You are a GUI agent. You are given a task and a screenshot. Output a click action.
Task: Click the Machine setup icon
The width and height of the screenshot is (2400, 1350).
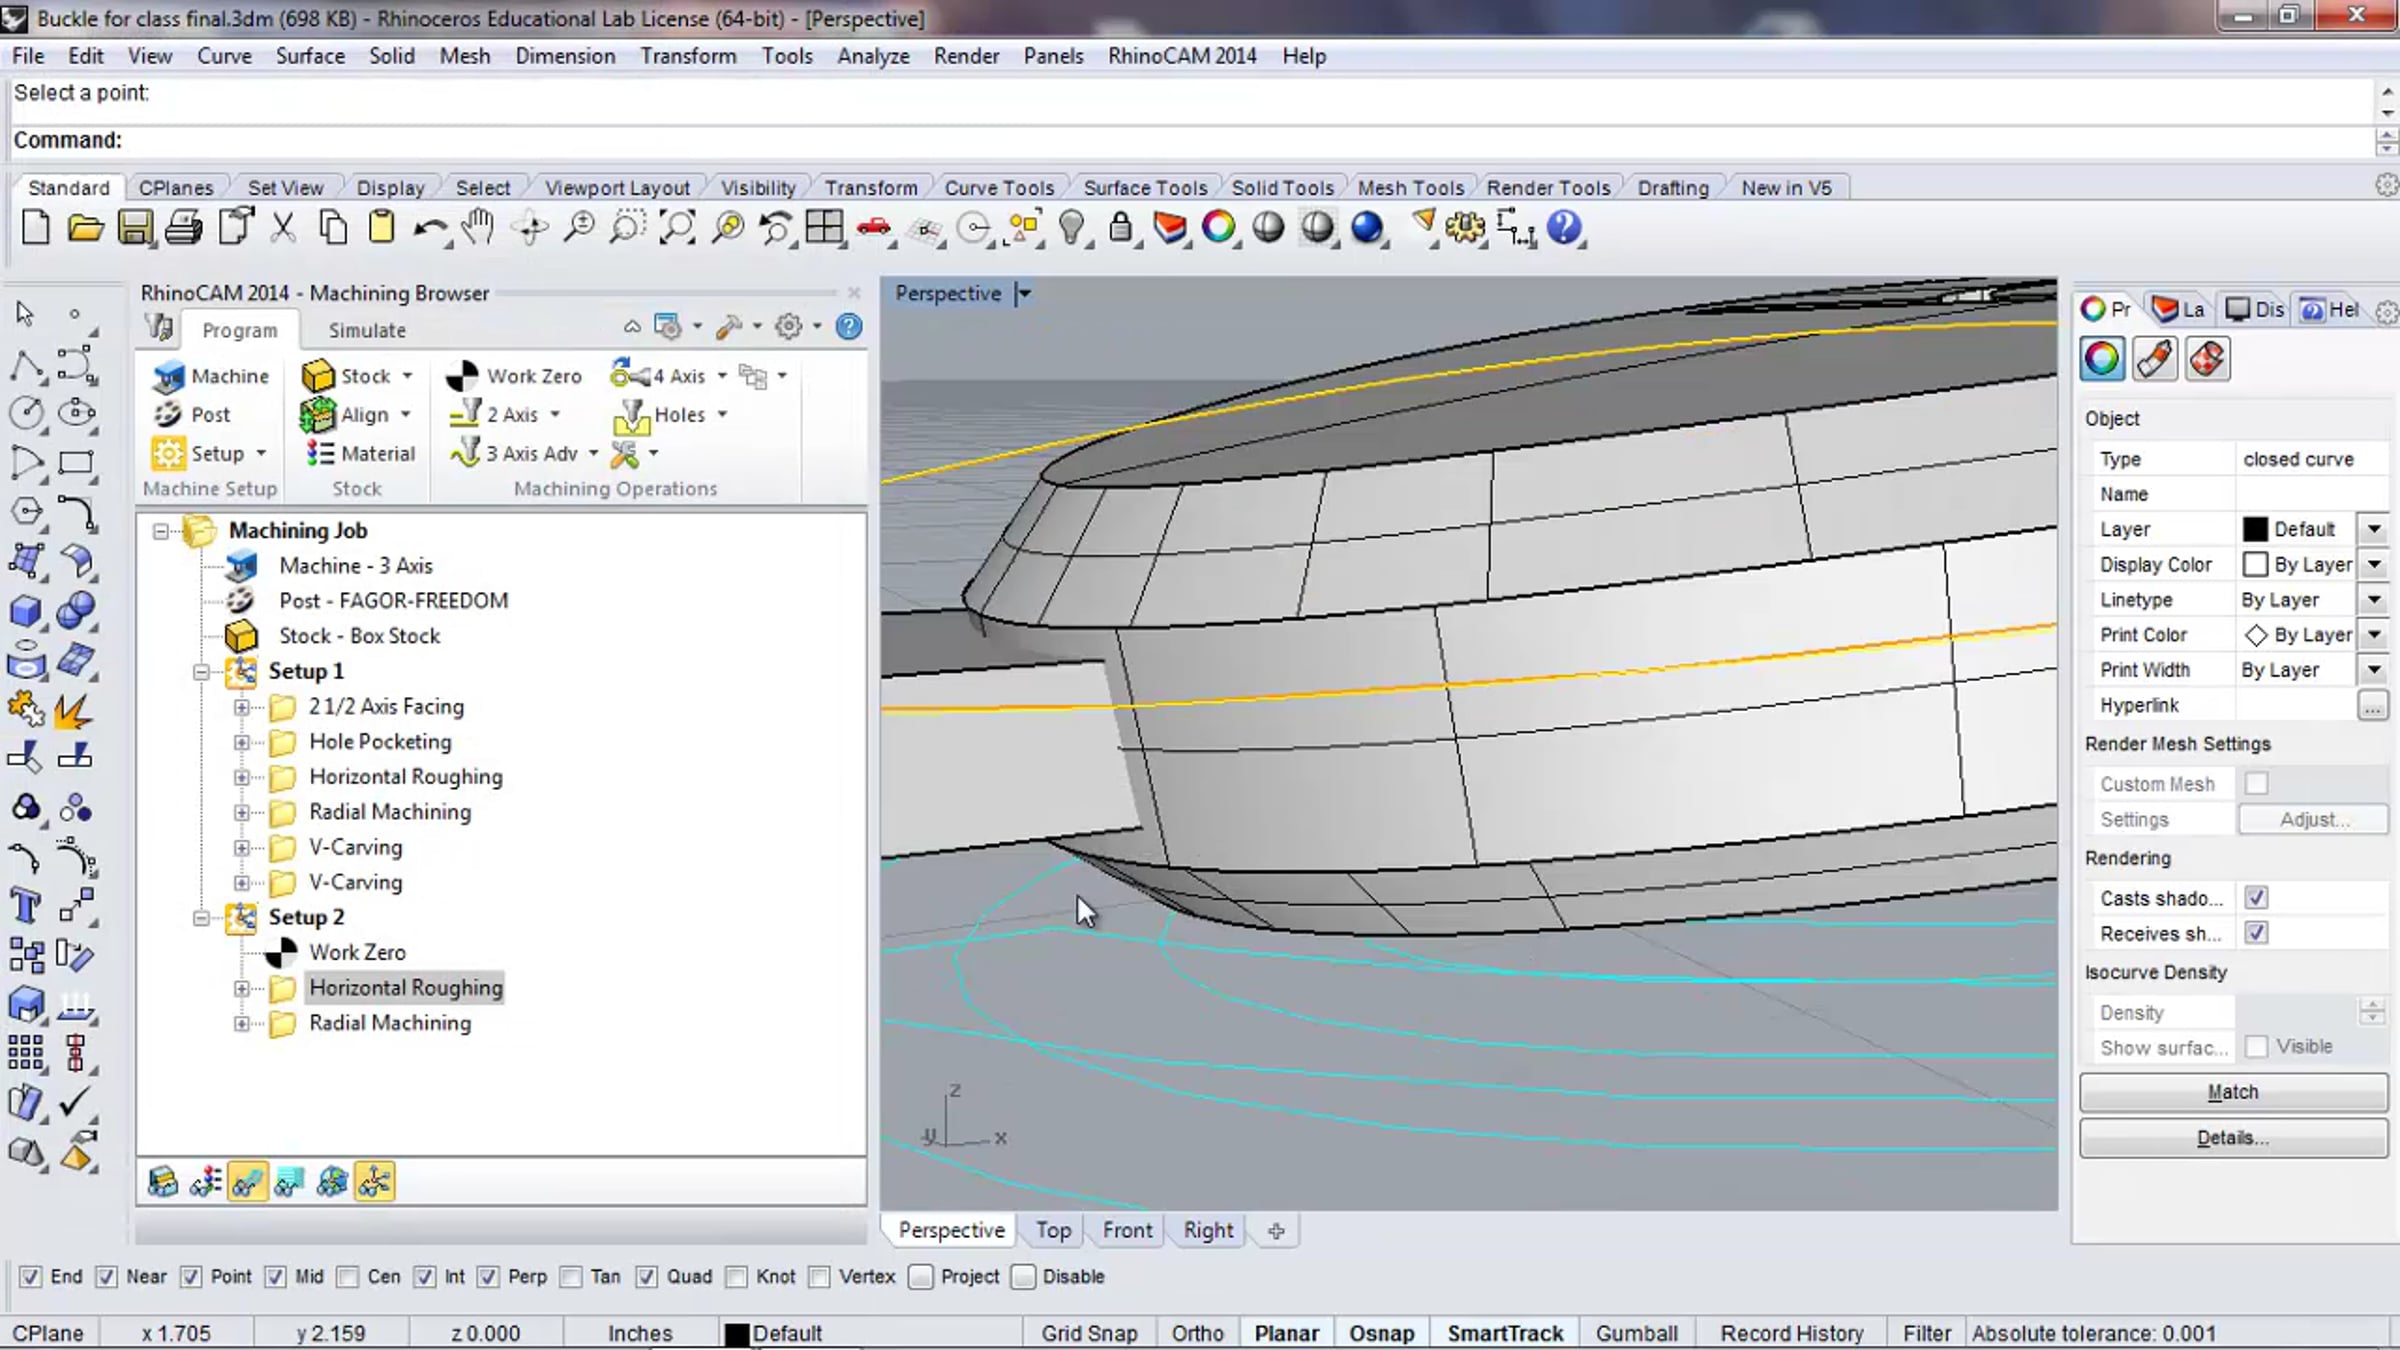168,376
